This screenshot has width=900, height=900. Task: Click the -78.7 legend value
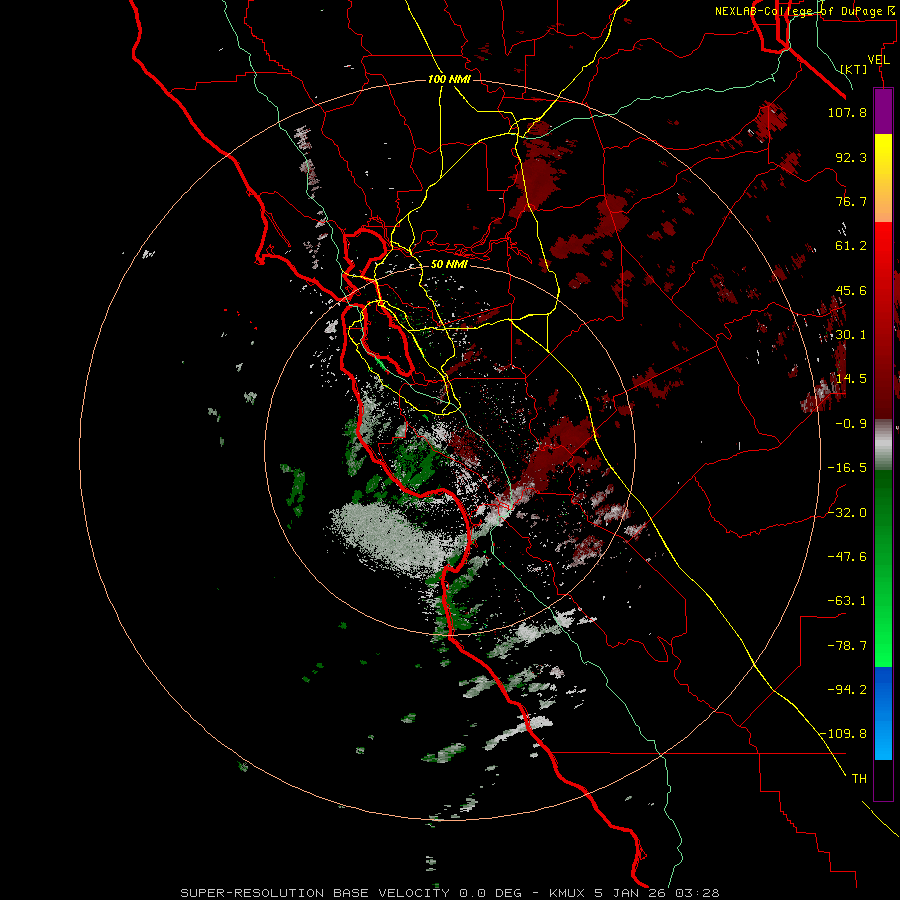(x=847, y=646)
